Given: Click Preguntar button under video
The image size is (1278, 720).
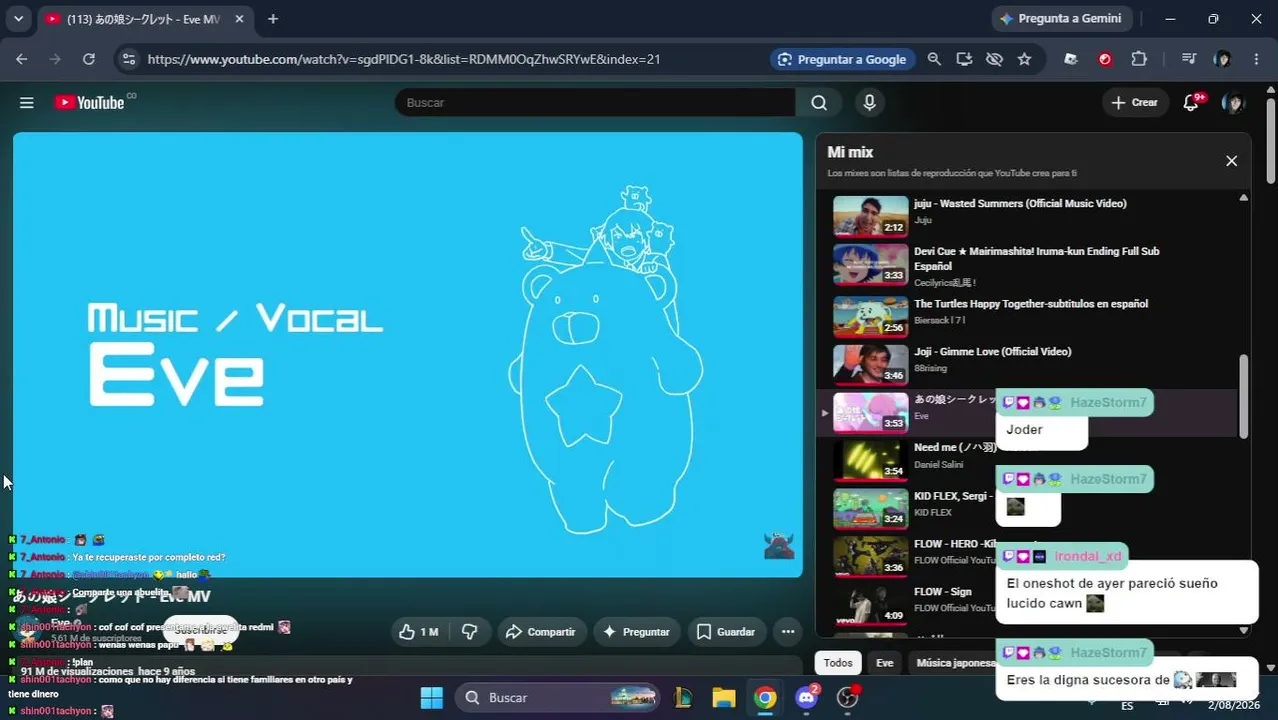Looking at the screenshot, I should pyautogui.click(x=637, y=632).
